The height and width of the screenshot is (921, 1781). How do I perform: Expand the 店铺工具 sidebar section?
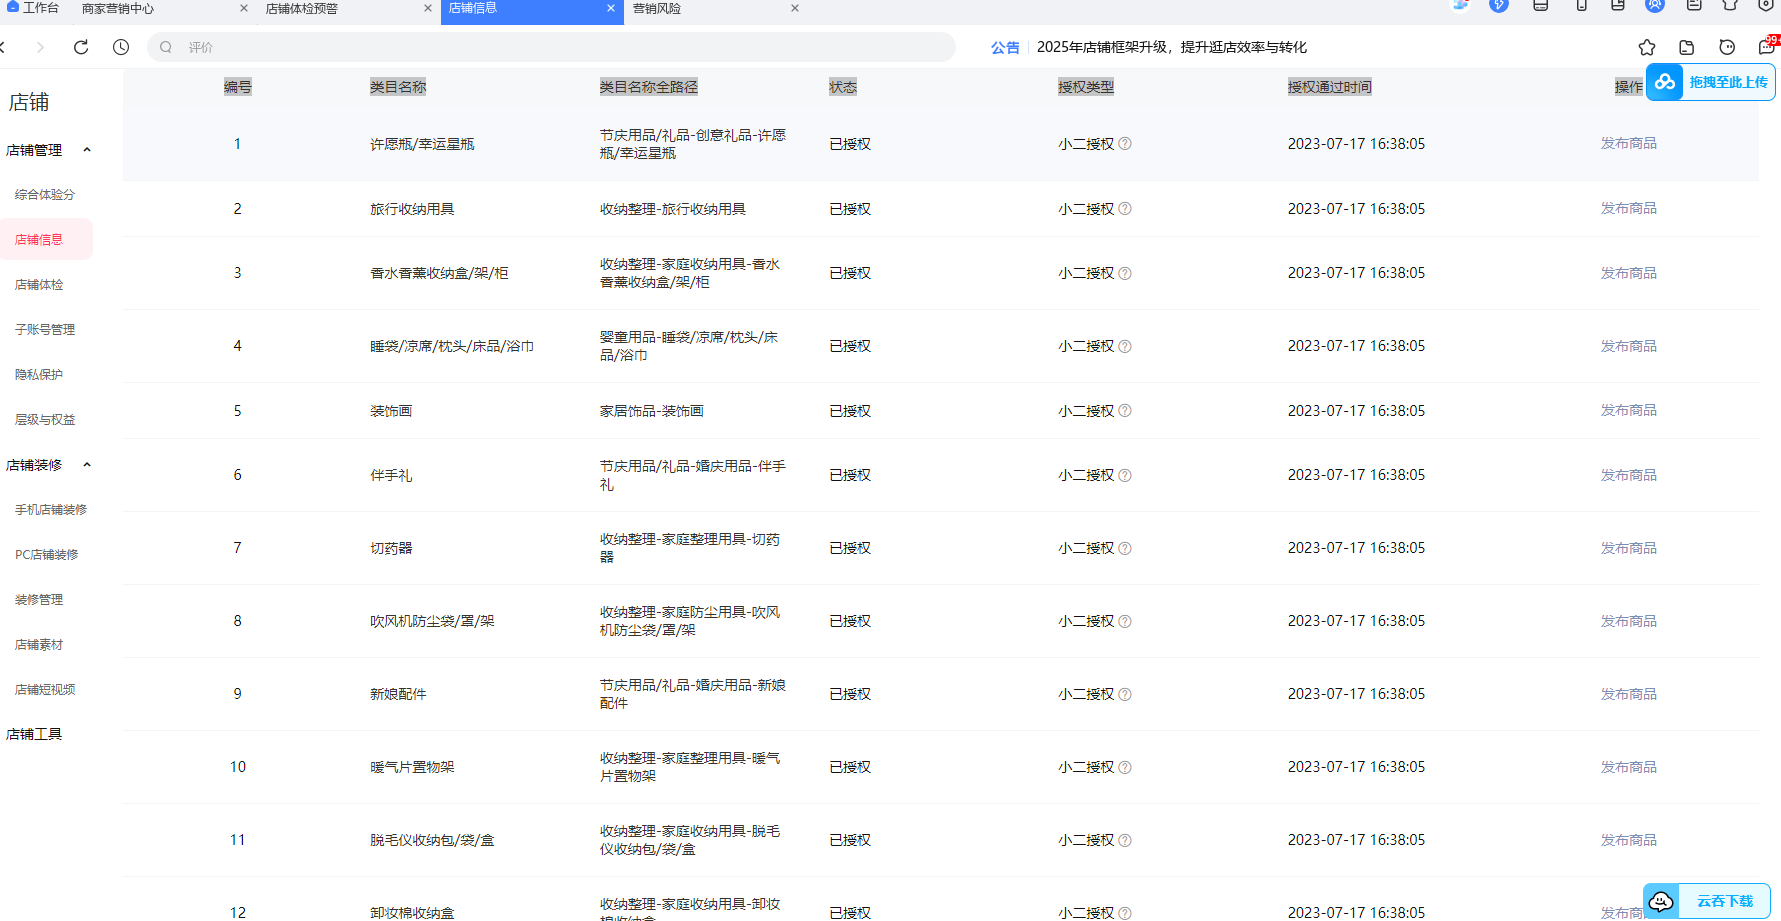click(34, 734)
